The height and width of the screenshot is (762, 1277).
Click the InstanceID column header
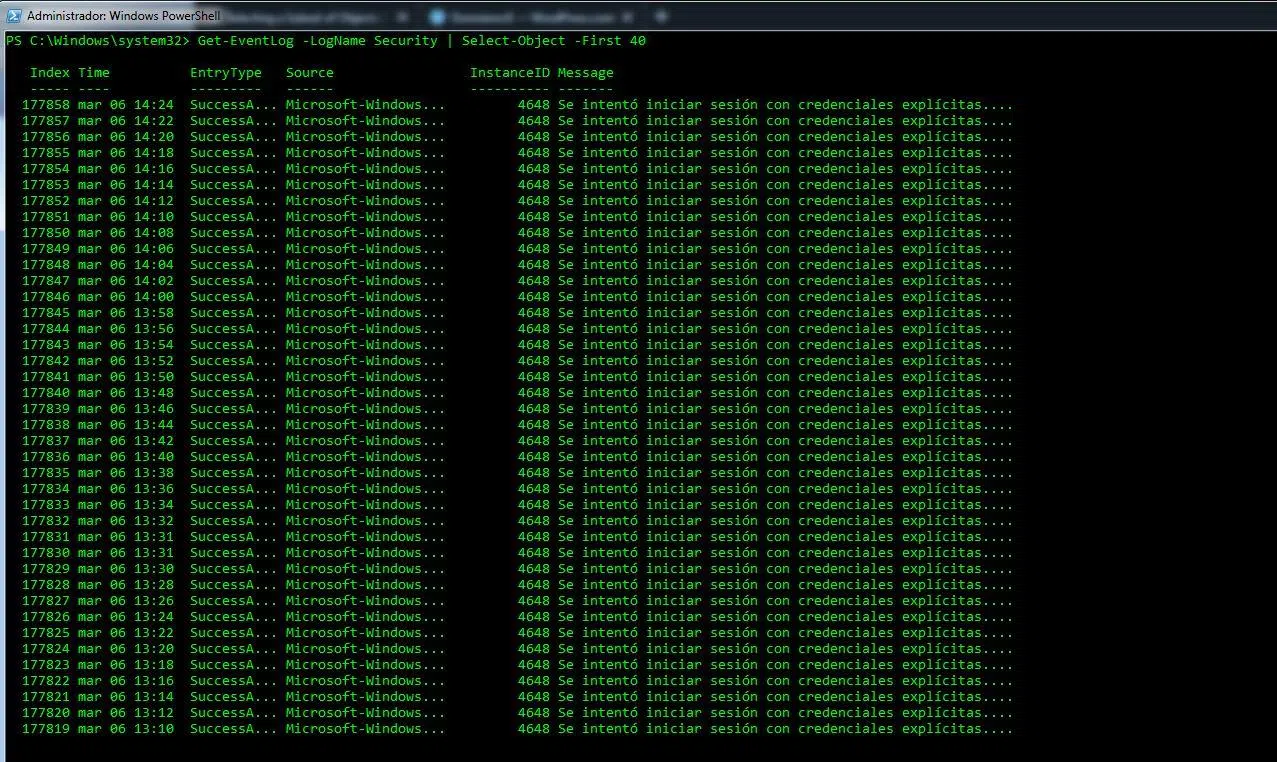point(509,73)
